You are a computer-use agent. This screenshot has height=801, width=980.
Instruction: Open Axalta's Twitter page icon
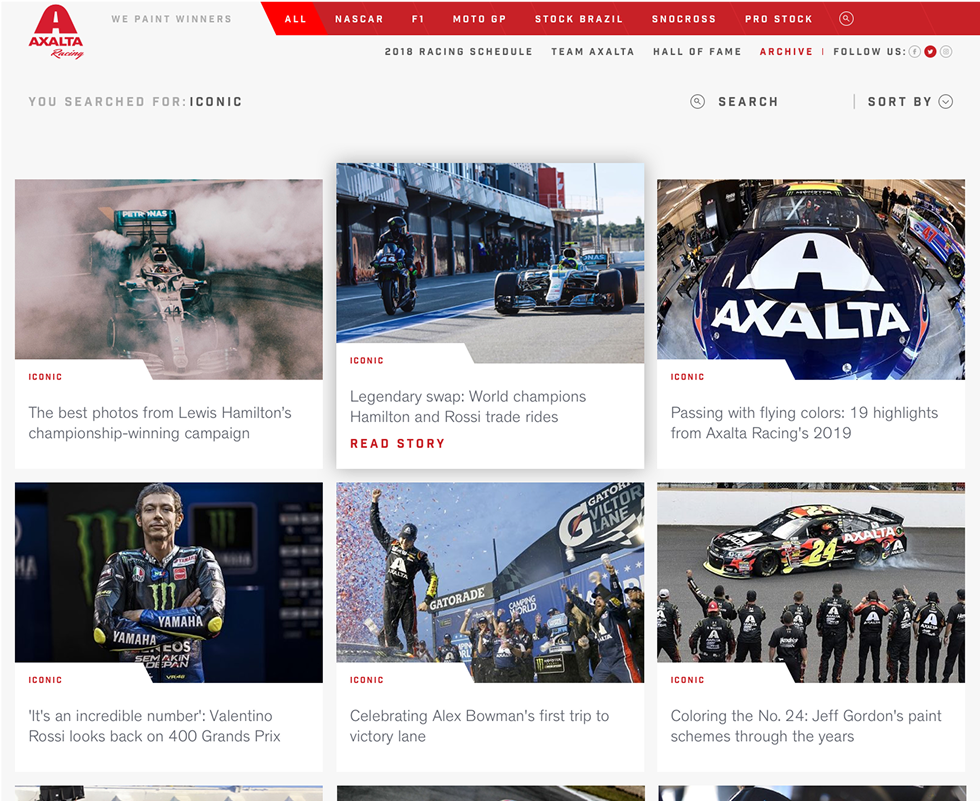(930, 52)
